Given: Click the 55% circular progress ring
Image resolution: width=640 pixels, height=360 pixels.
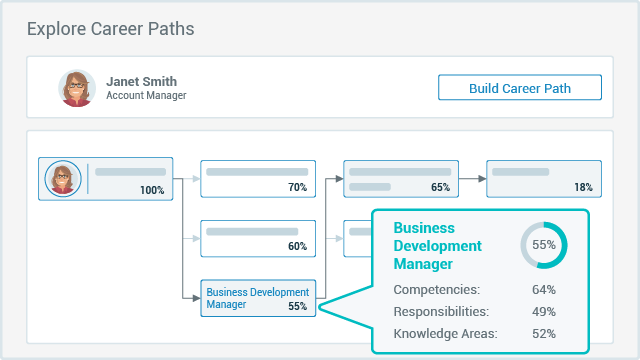Looking at the screenshot, I should coord(544,245).
